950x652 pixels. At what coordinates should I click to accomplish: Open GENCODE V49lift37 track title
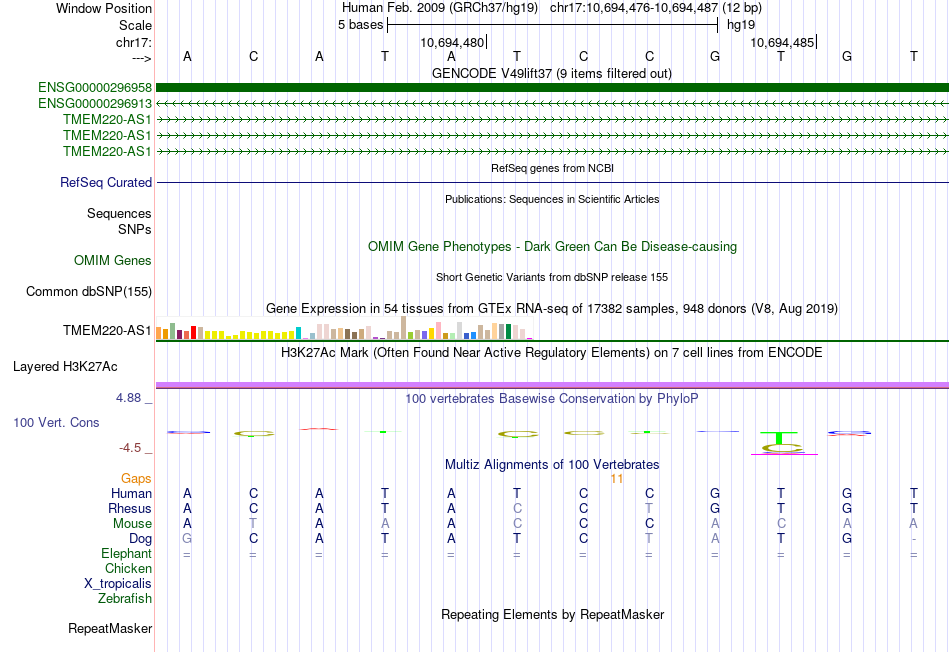(x=551, y=74)
